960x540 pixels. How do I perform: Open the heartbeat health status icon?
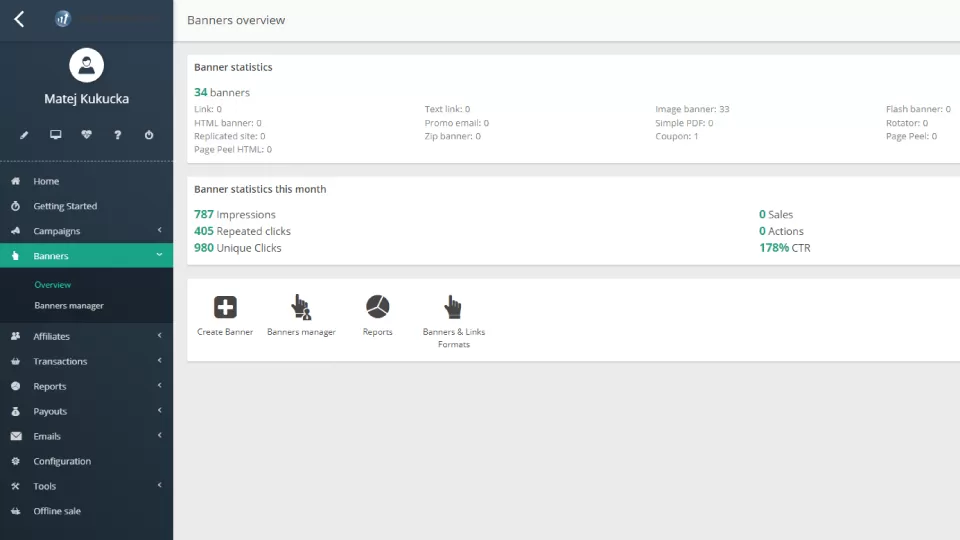[87, 135]
